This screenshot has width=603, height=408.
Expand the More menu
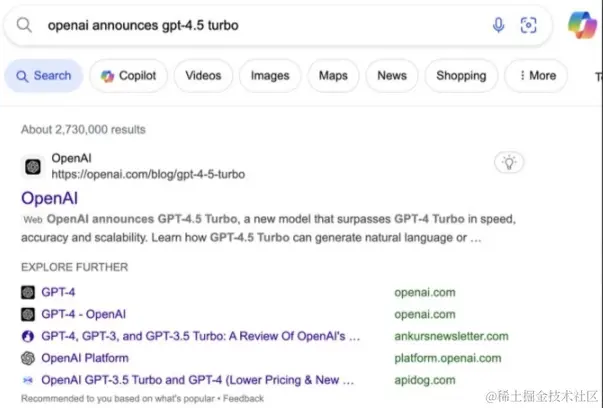click(x=536, y=76)
